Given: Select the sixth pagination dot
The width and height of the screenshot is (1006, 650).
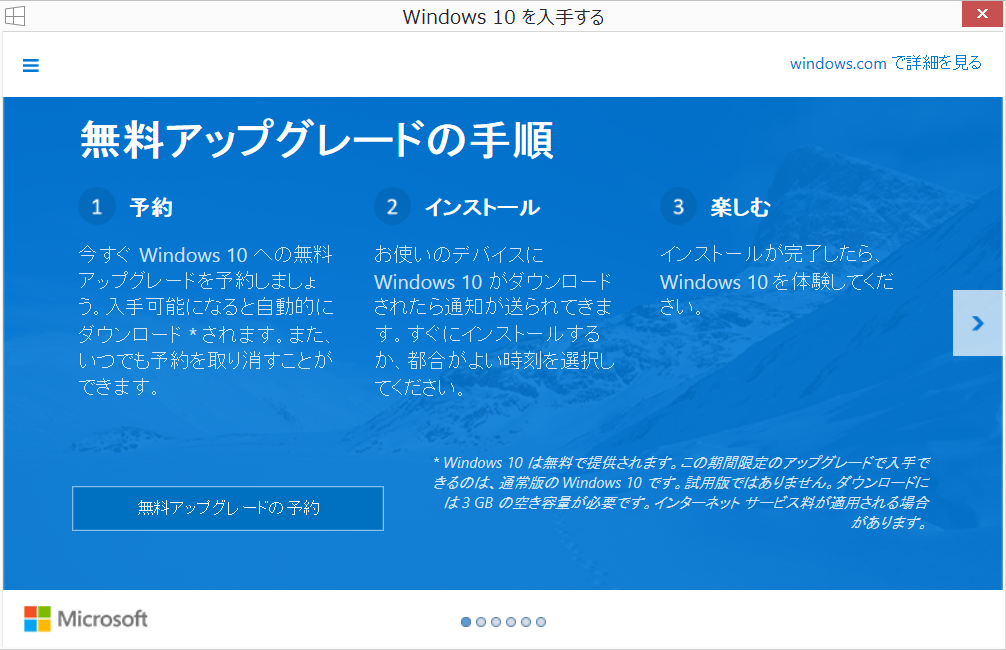Looking at the screenshot, I should pos(541,622).
